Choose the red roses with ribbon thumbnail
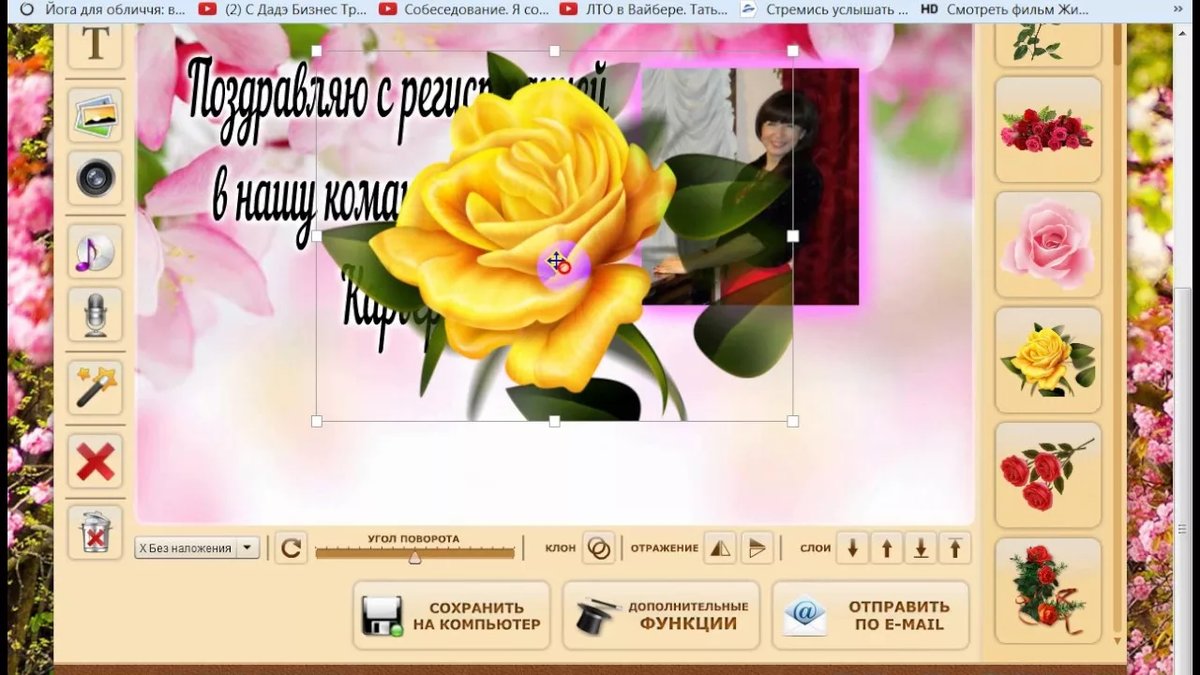 [1048, 590]
